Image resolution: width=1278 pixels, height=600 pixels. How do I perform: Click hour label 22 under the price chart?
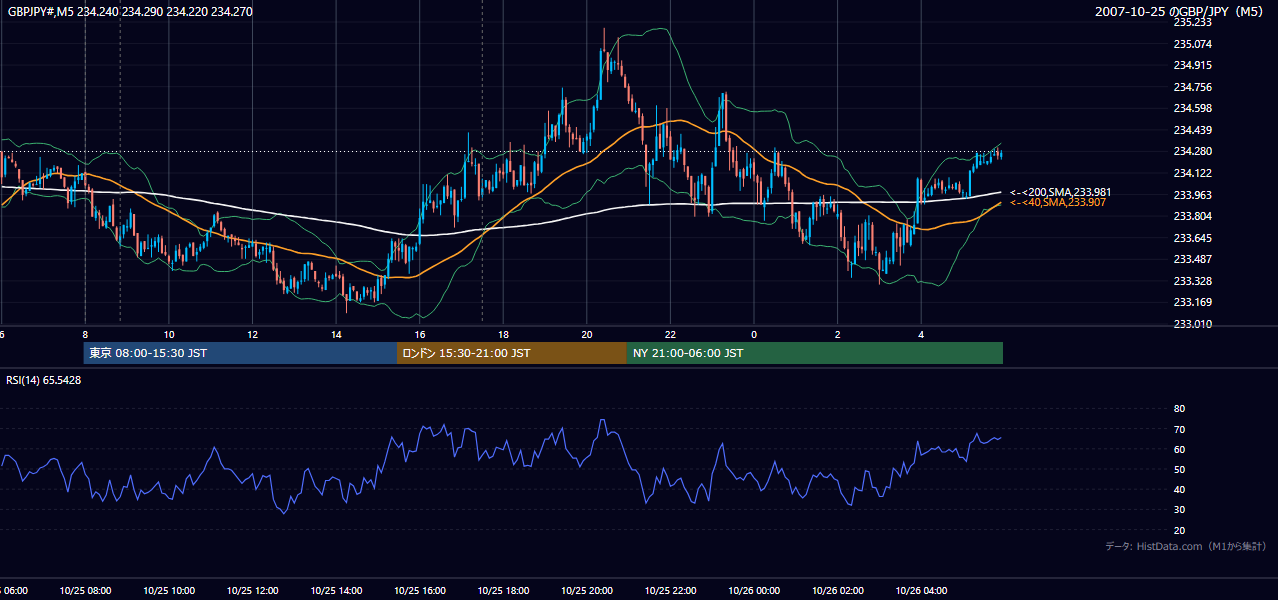click(x=670, y=334)
